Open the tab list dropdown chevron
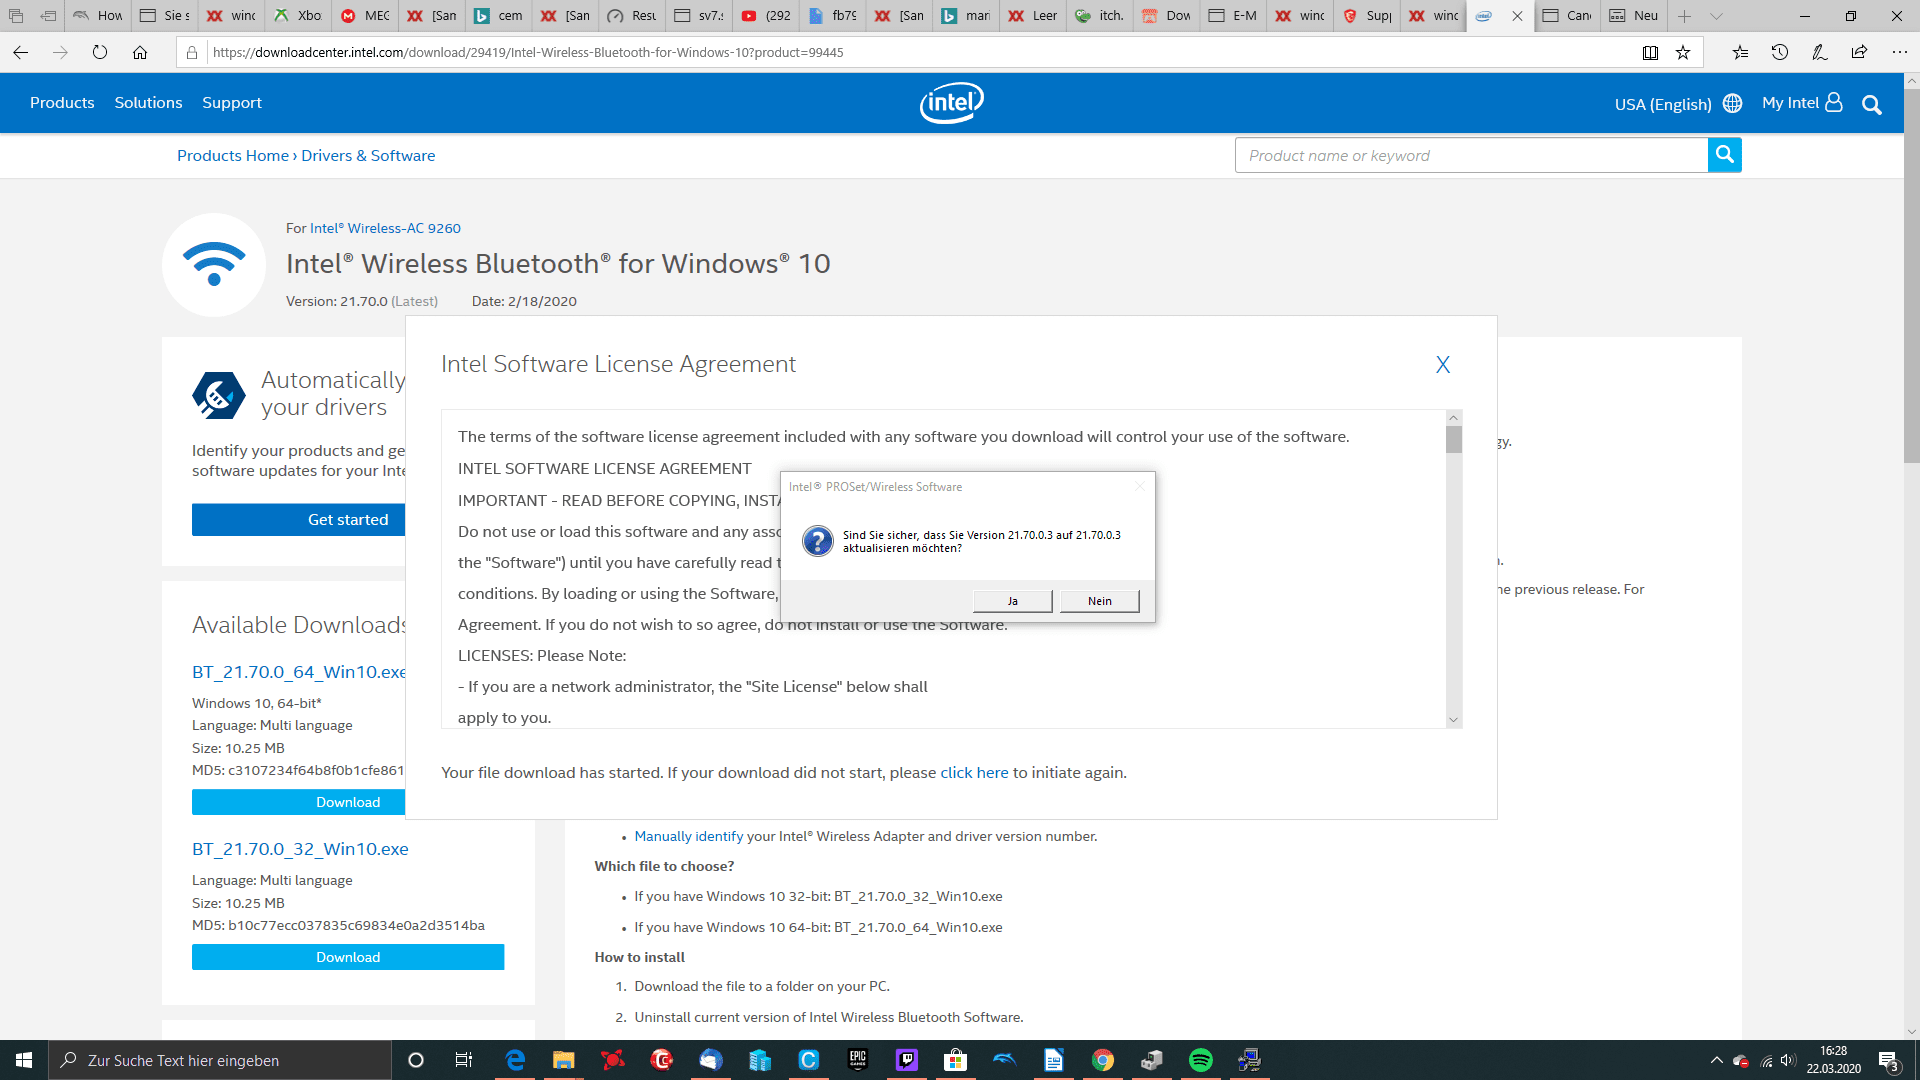The image size is (1920, 1080). click(x=1716, y=16)
